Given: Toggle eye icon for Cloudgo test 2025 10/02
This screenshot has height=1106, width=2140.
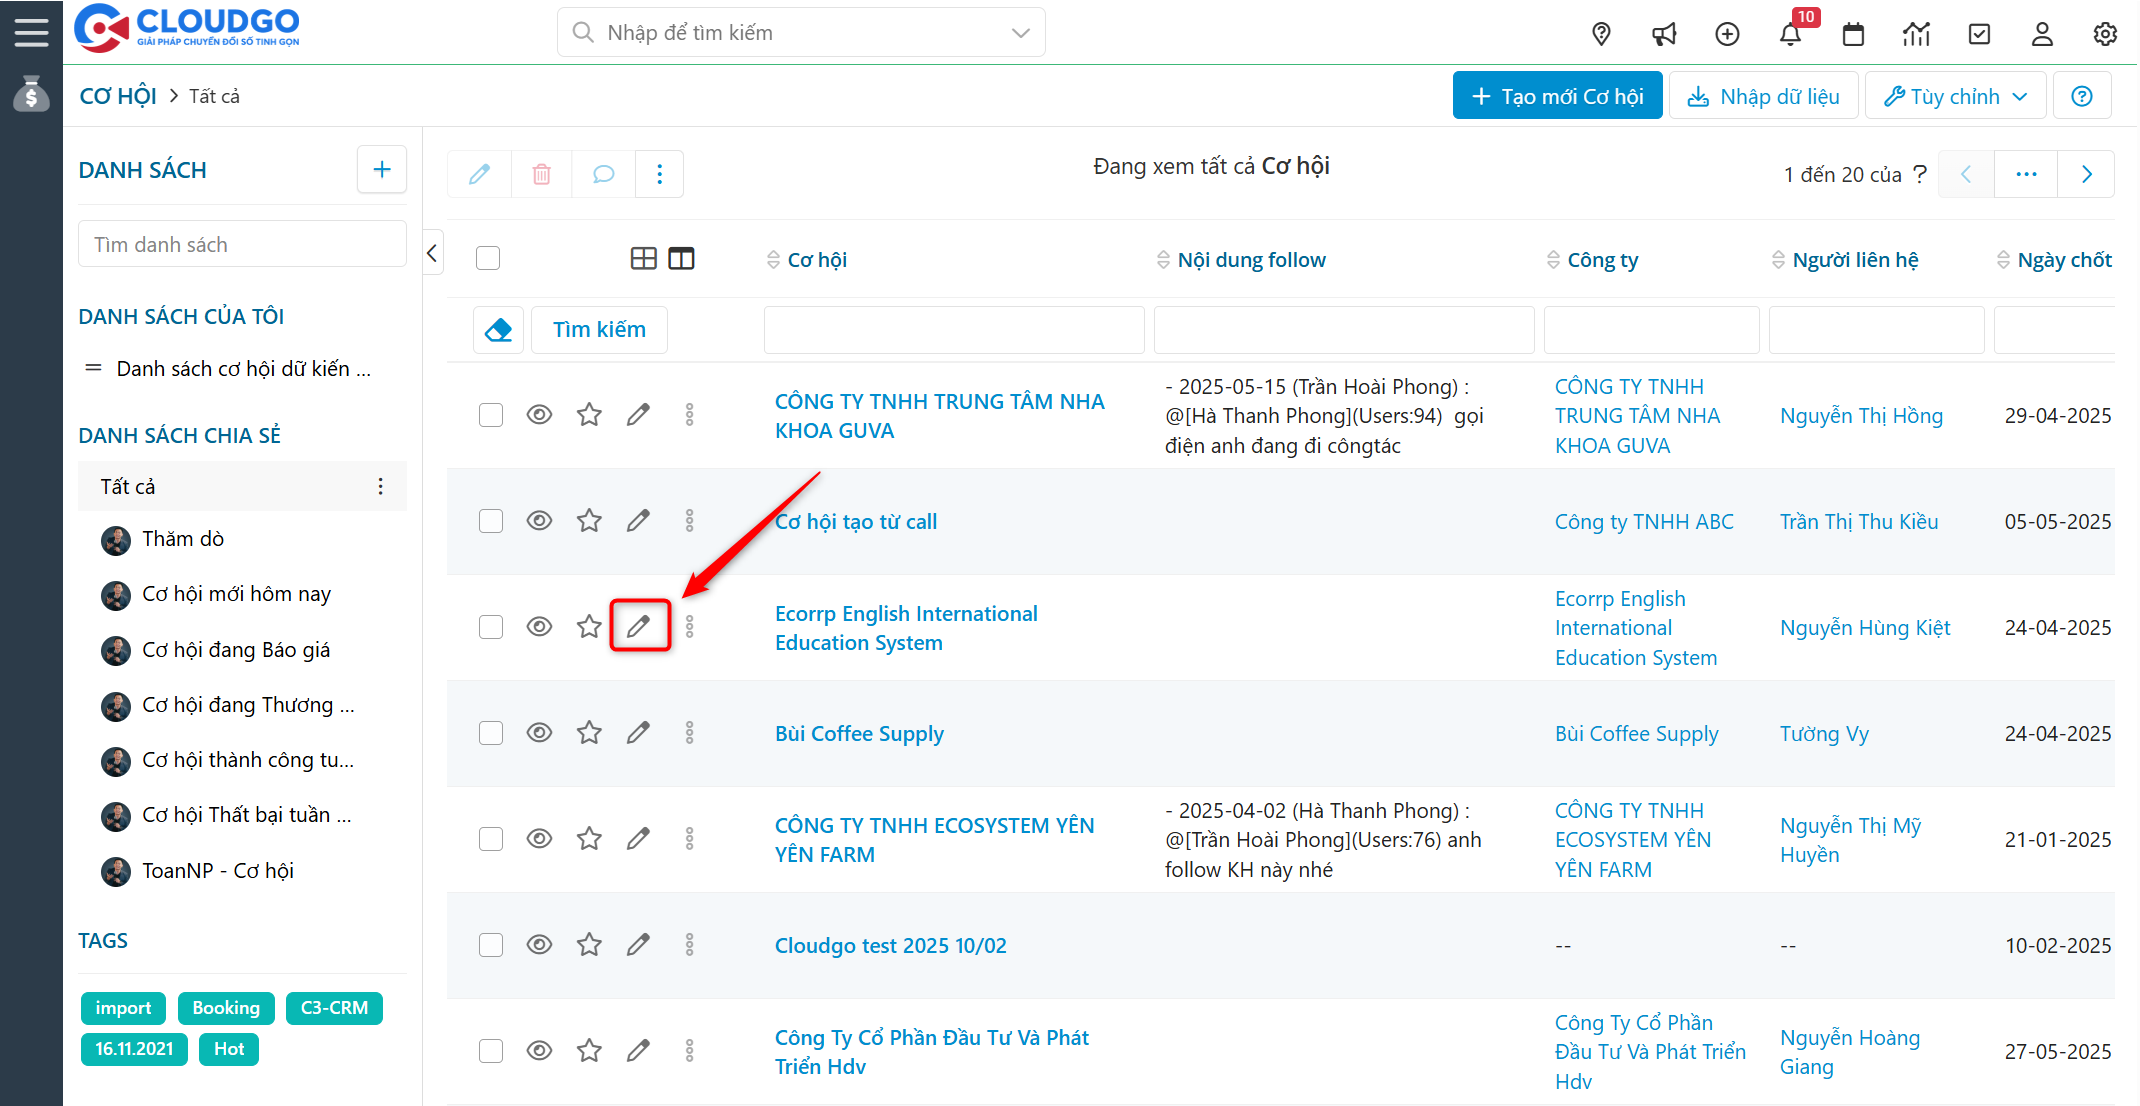Looking at the screenshot, I should pos(539,945).
